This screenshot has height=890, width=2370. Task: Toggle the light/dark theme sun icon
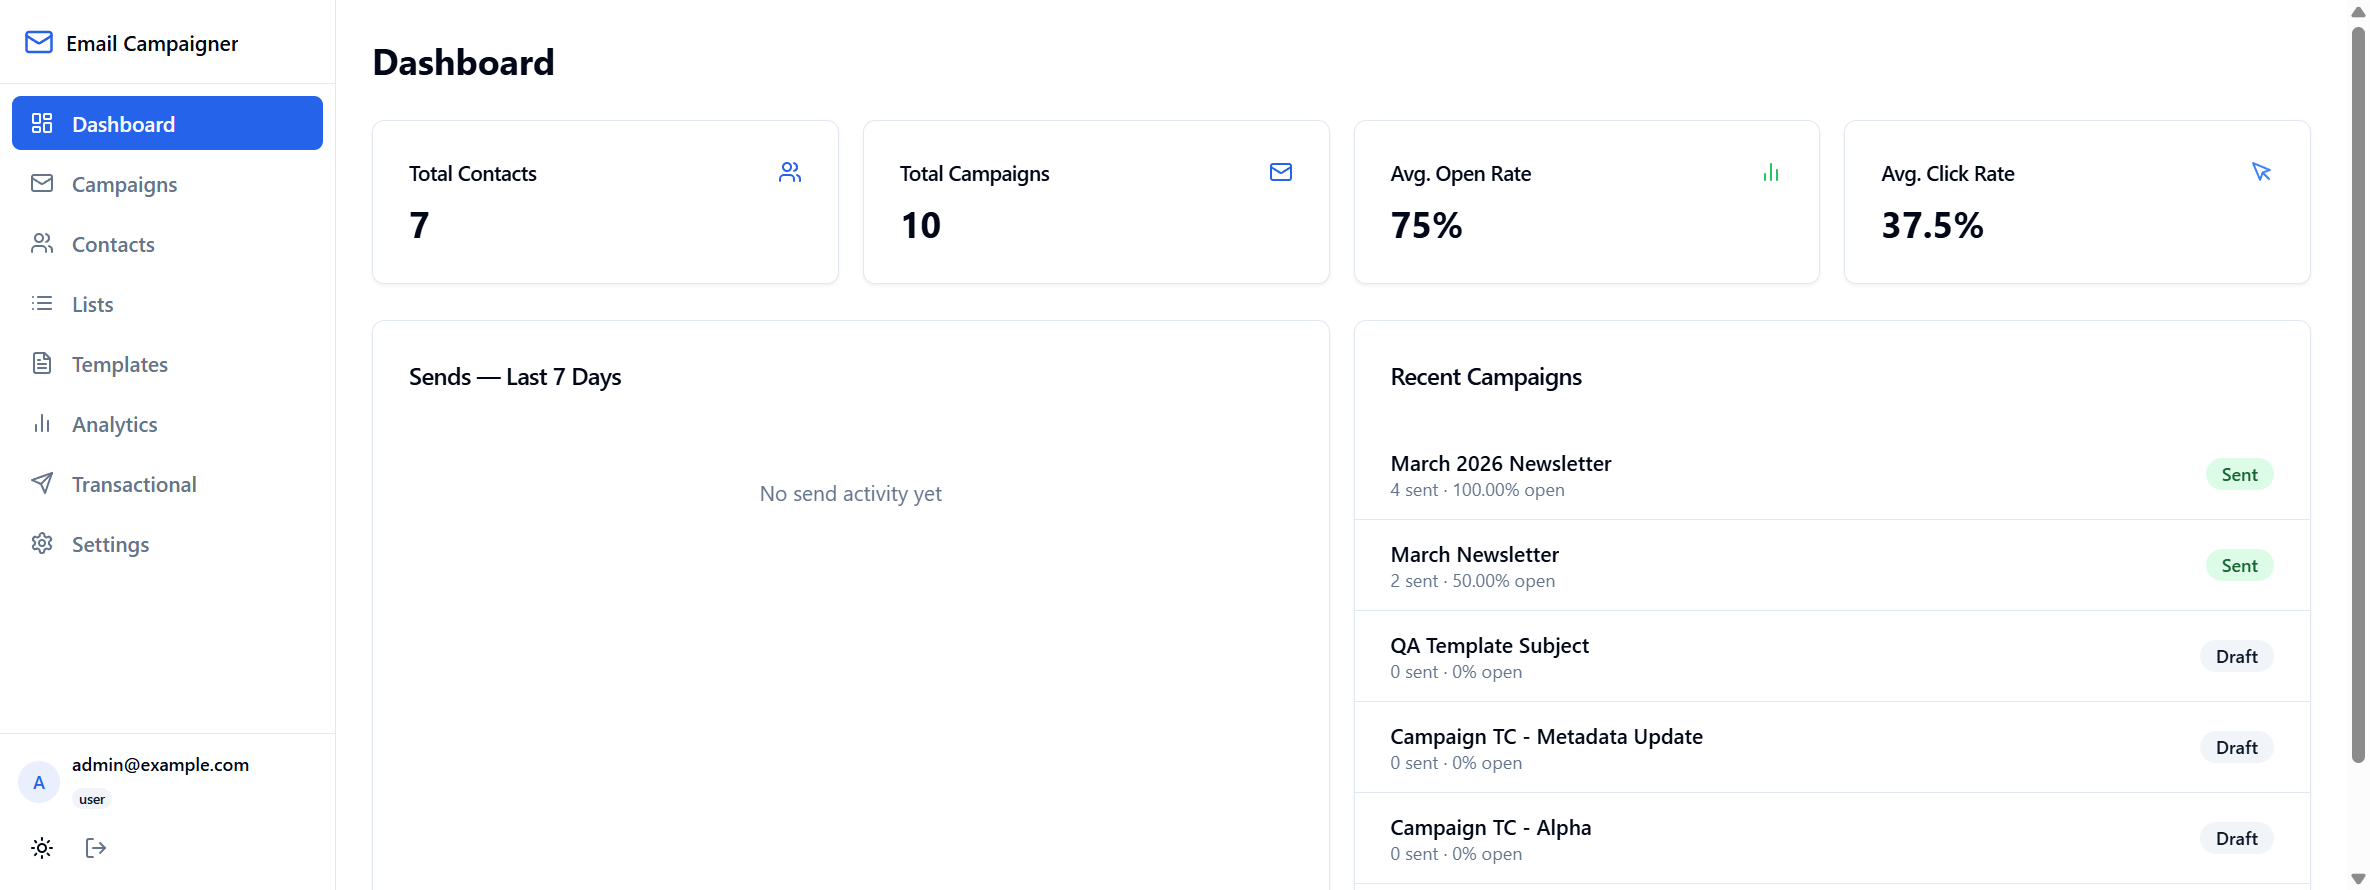42,848
